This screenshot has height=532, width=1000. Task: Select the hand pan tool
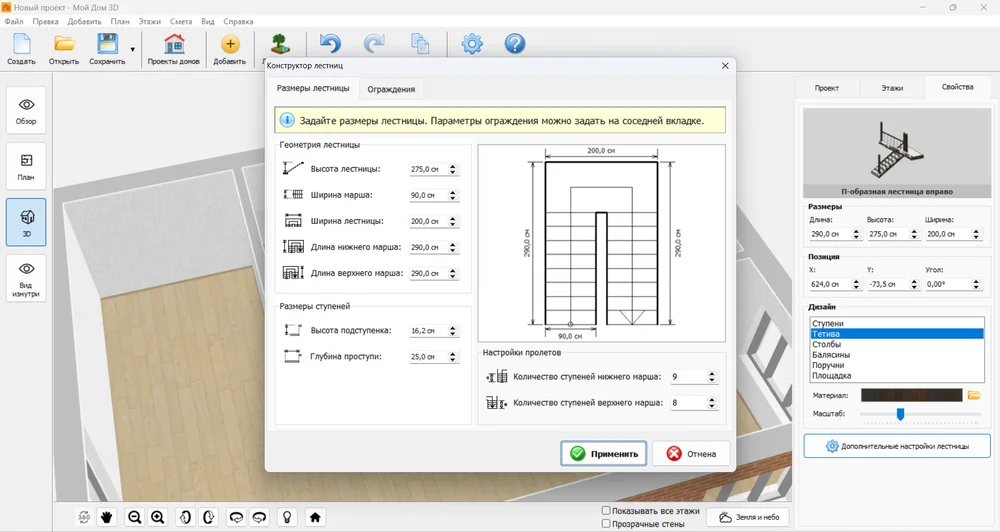click(107, 517)
